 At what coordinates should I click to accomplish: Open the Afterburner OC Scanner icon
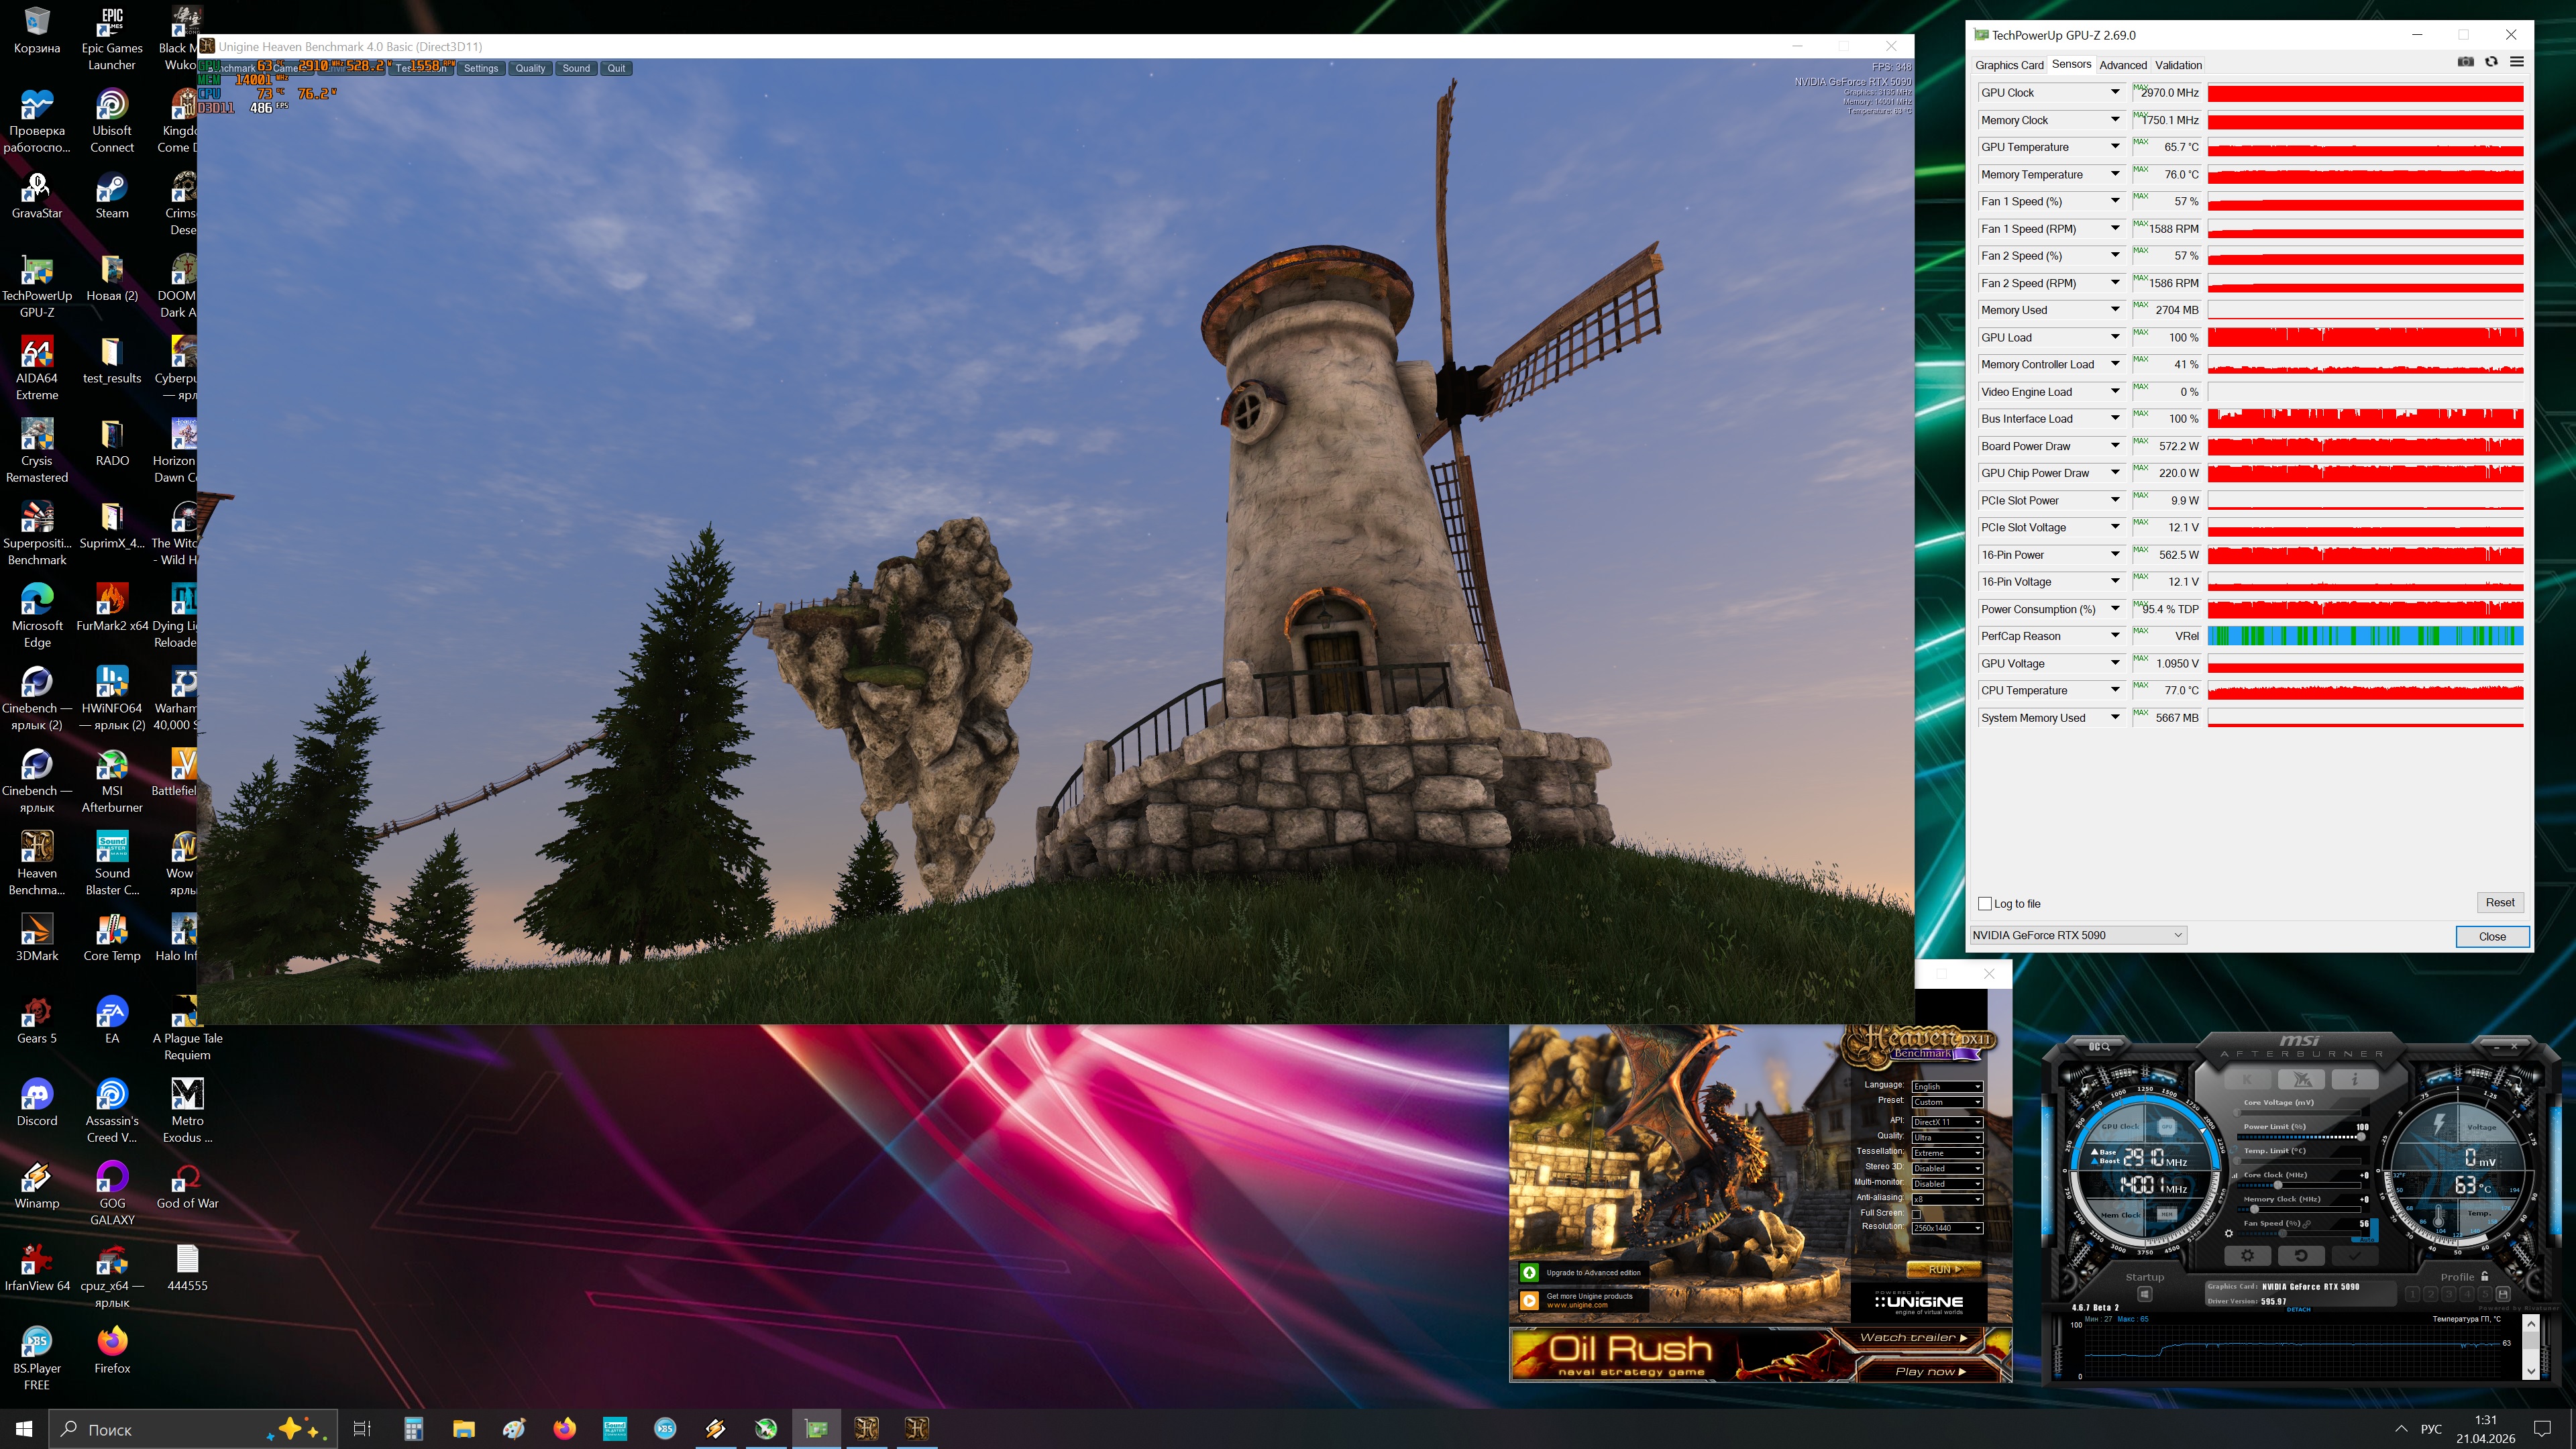(x=2099, y=1046)
